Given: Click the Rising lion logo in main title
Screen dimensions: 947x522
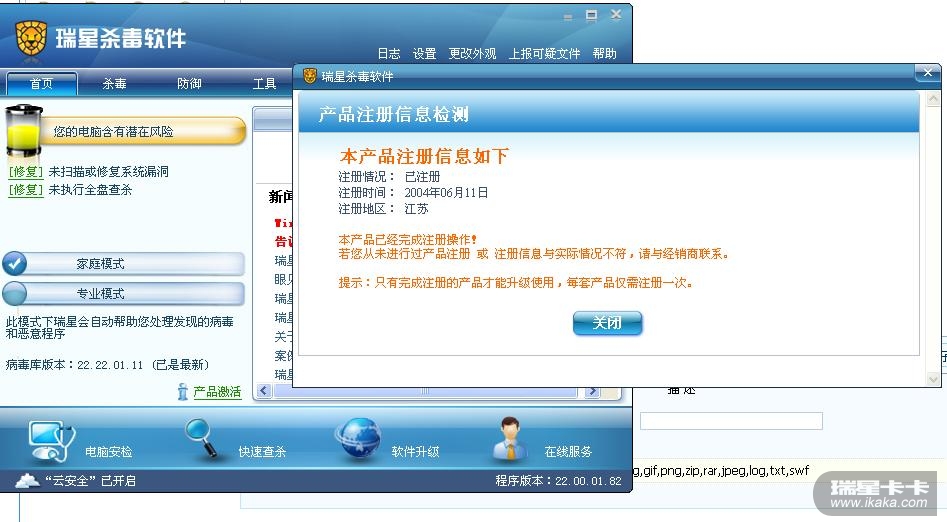Looking at the screenshot, I should coord(31,39).
